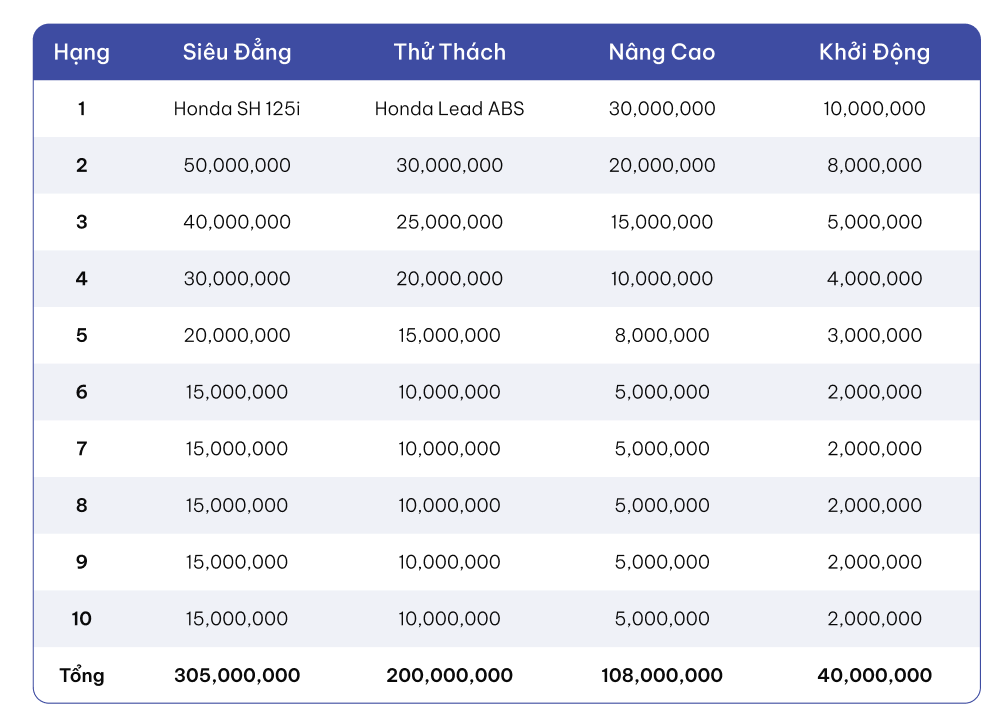1008x726 pixels.
Task: Select 25,000,000 in the Thử Thách column
Action: [x=449, y=222]
